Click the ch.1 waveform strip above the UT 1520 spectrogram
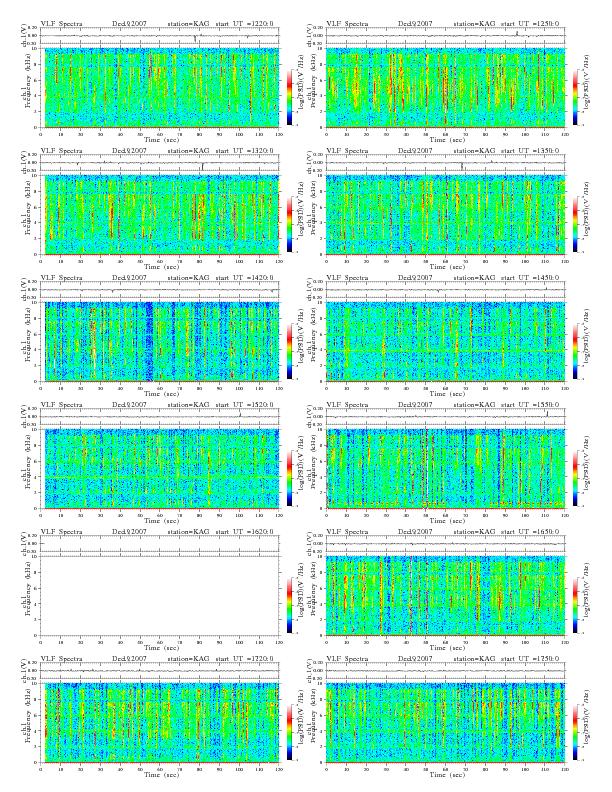The image size is (612, 792). pos(160,417)
